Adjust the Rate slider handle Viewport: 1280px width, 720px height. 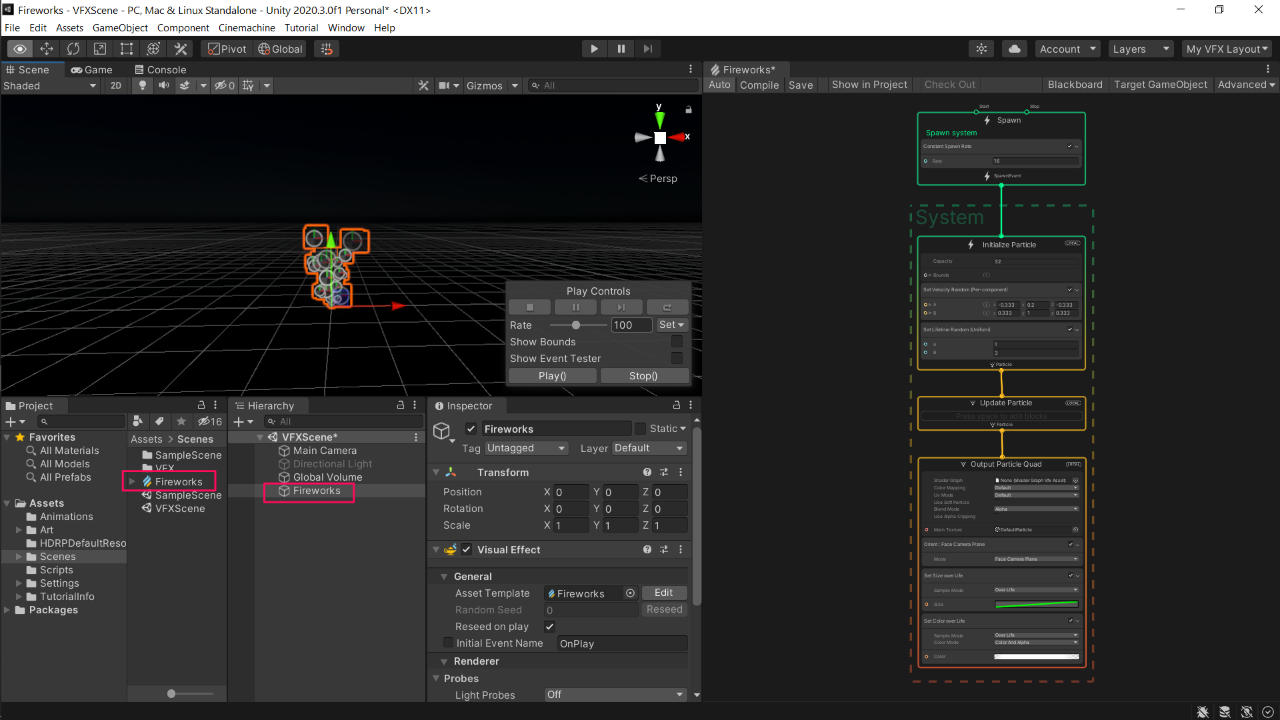pyautogui.click(x=576, y=325)
